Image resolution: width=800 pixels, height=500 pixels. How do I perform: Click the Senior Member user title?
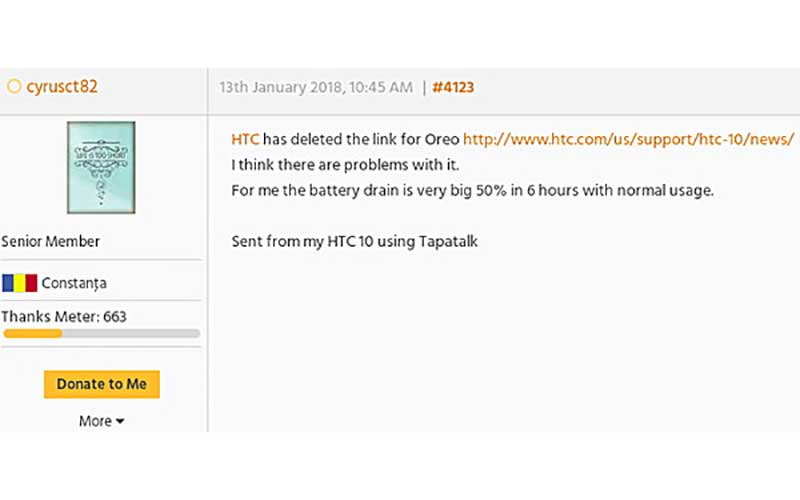click(x=50, y=241)
